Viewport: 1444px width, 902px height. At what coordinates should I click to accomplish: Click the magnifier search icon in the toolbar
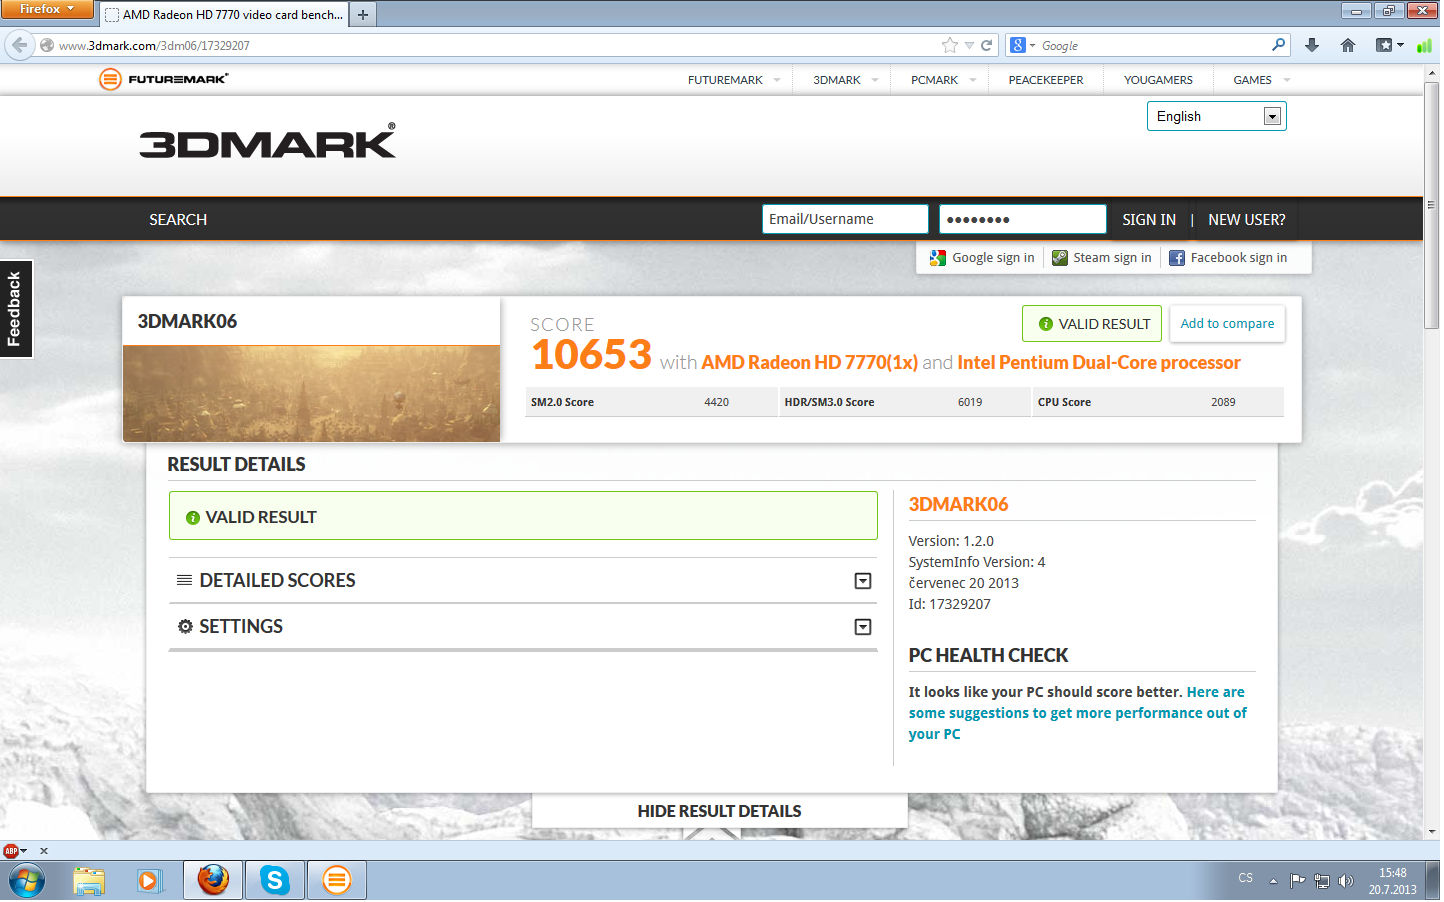coord(1279,45)
